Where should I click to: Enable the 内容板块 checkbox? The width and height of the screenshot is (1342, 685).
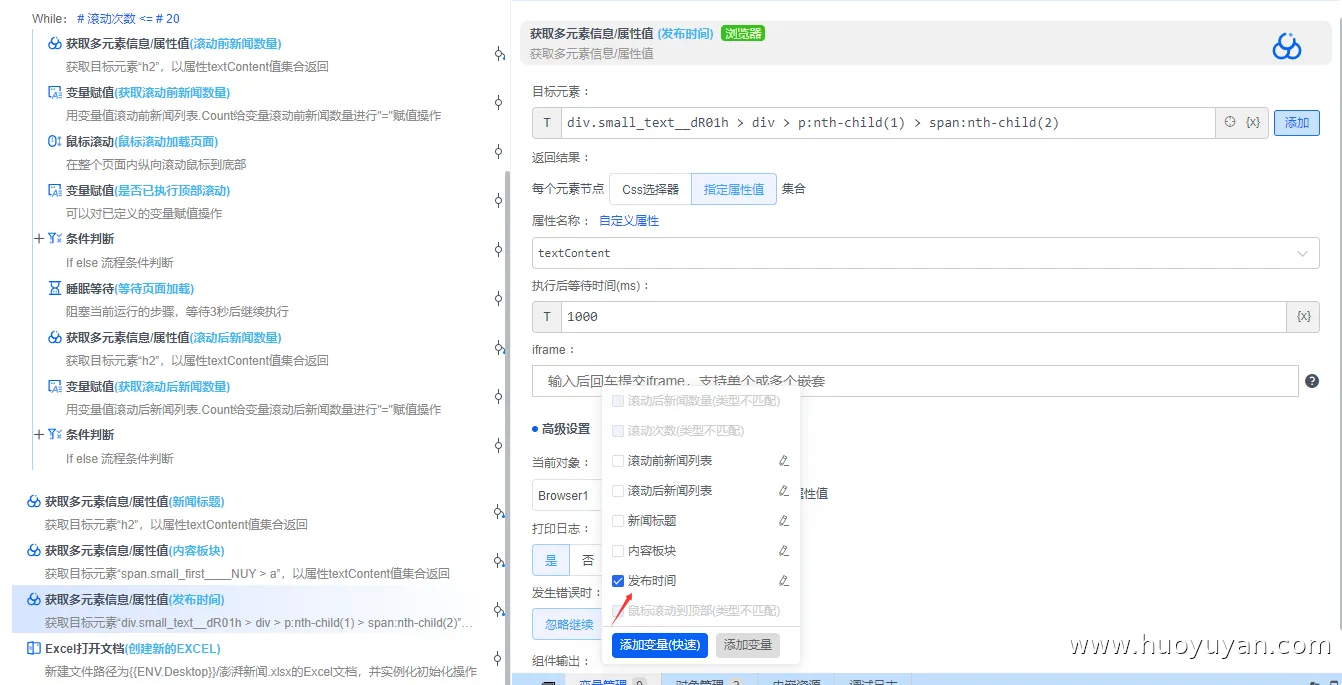618,550
